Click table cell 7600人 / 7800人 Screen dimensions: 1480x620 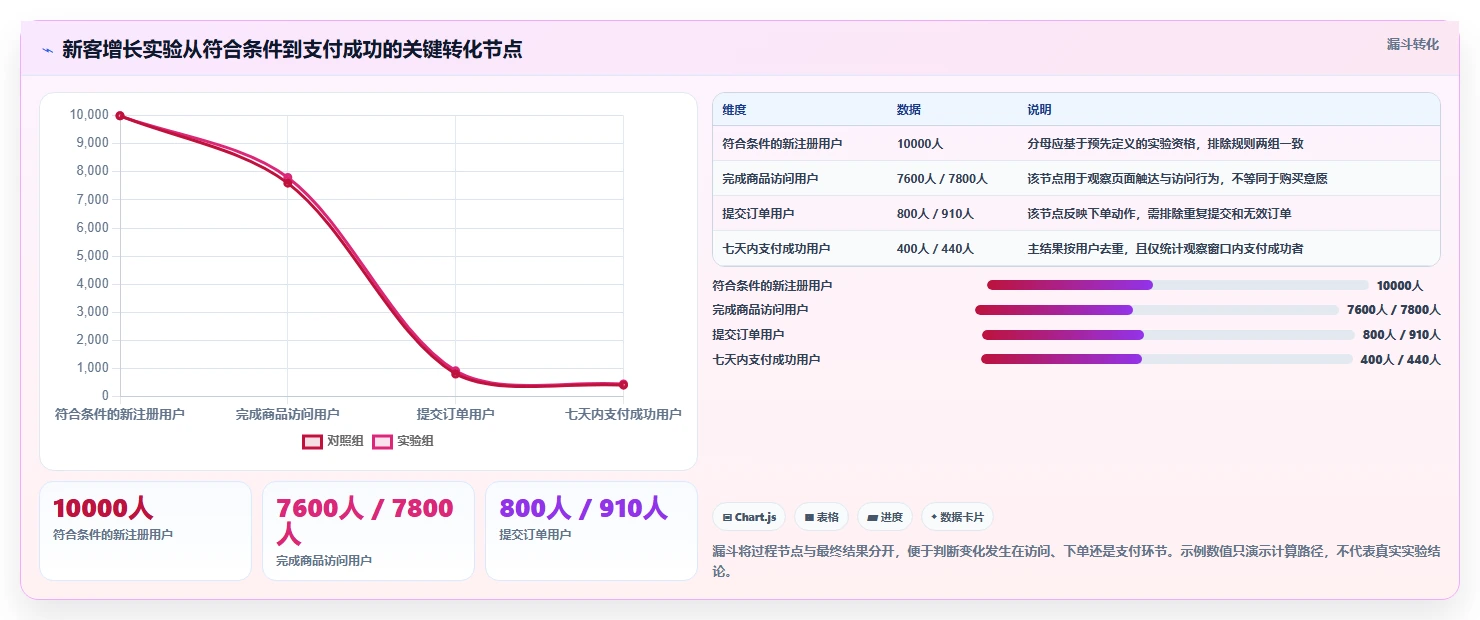[x=942, y=179]
